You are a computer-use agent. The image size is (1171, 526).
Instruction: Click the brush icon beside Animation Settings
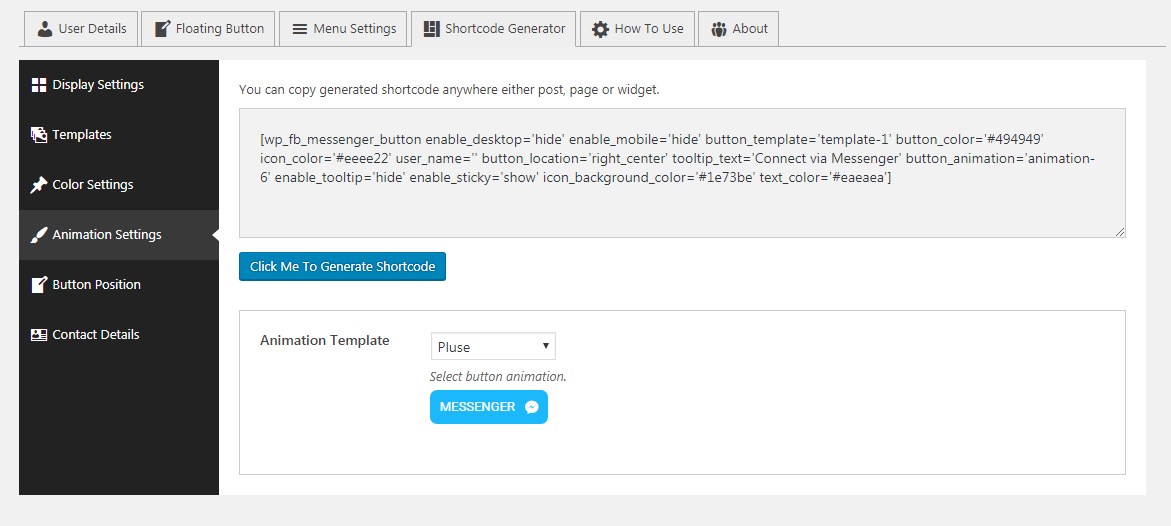39,235
